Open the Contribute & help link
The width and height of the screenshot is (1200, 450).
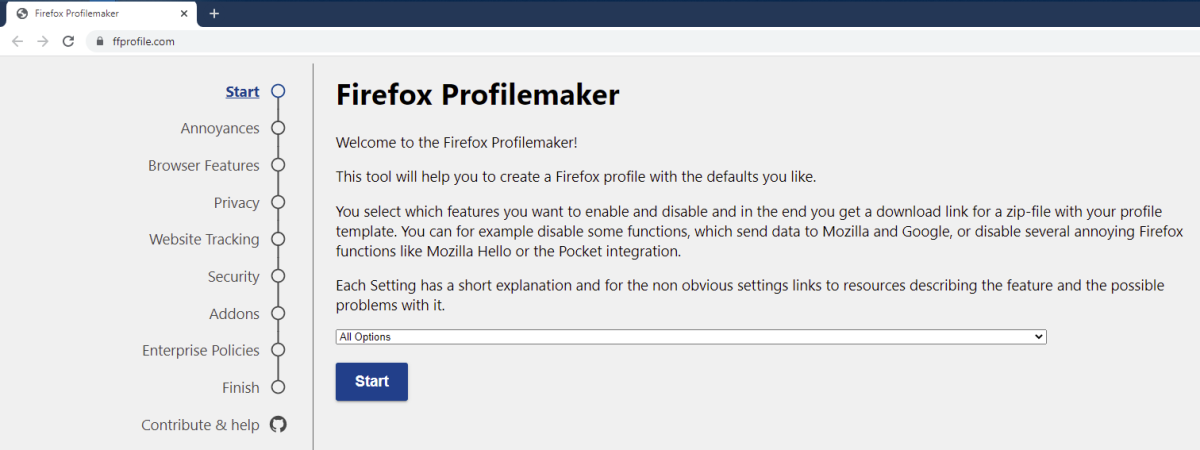tap(200, 424)
